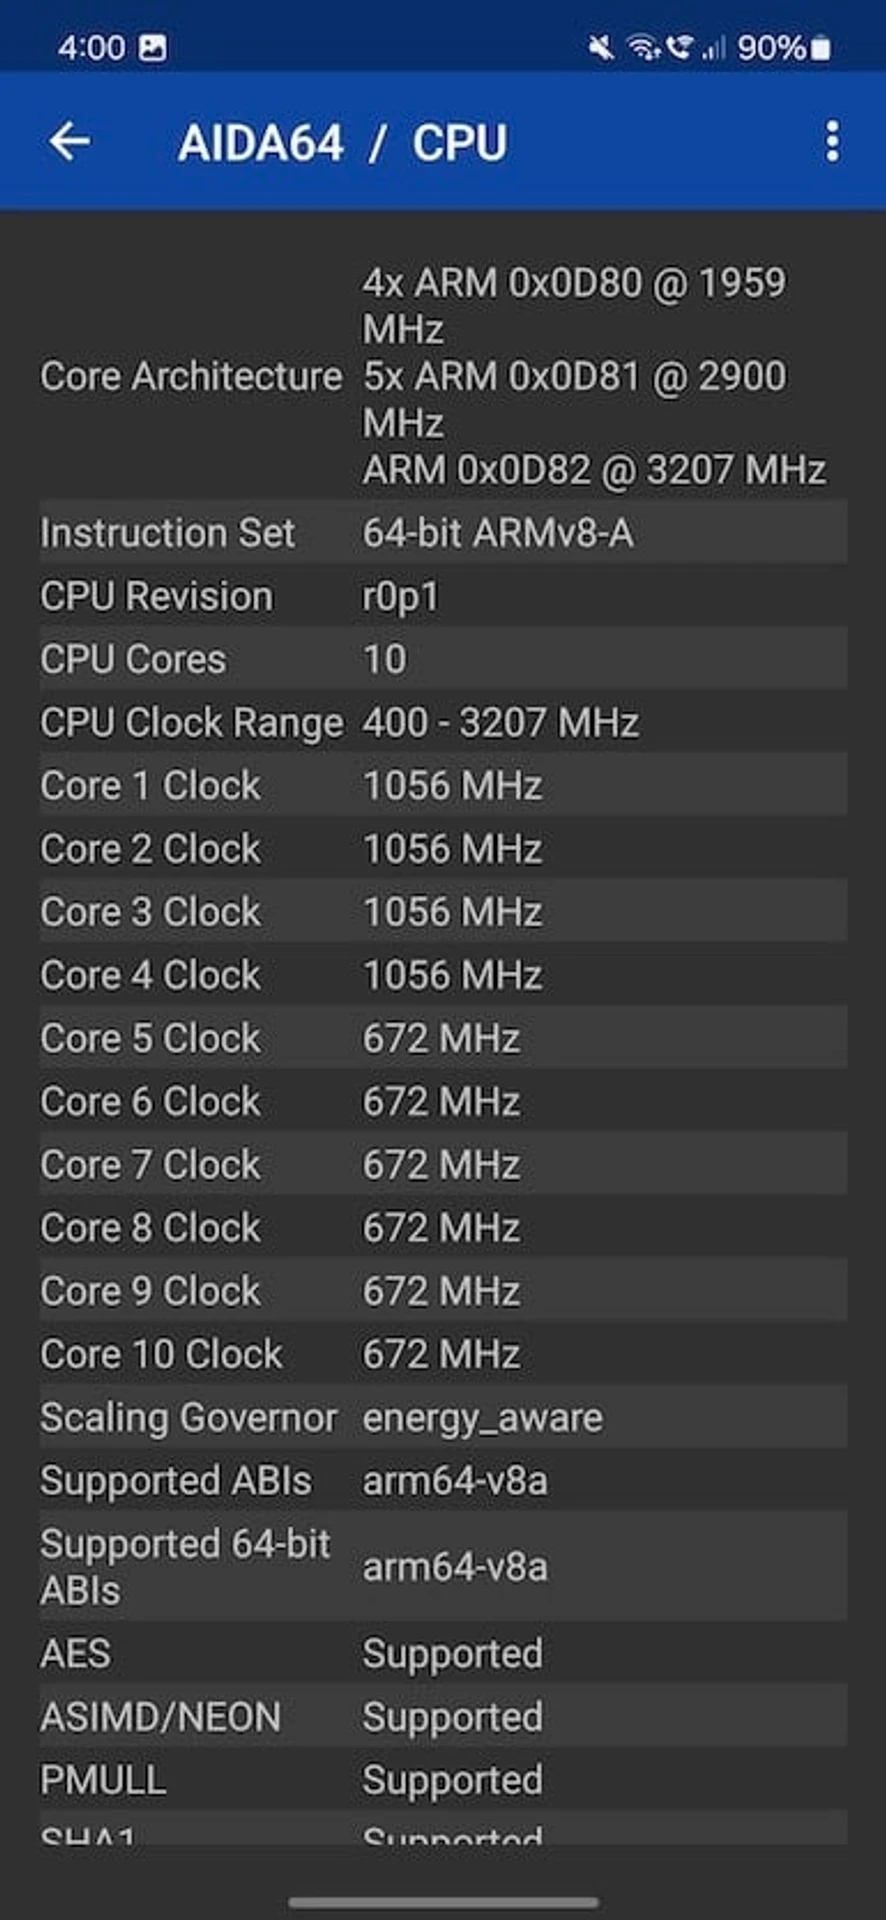Tap the home gesture bar

443,1902
